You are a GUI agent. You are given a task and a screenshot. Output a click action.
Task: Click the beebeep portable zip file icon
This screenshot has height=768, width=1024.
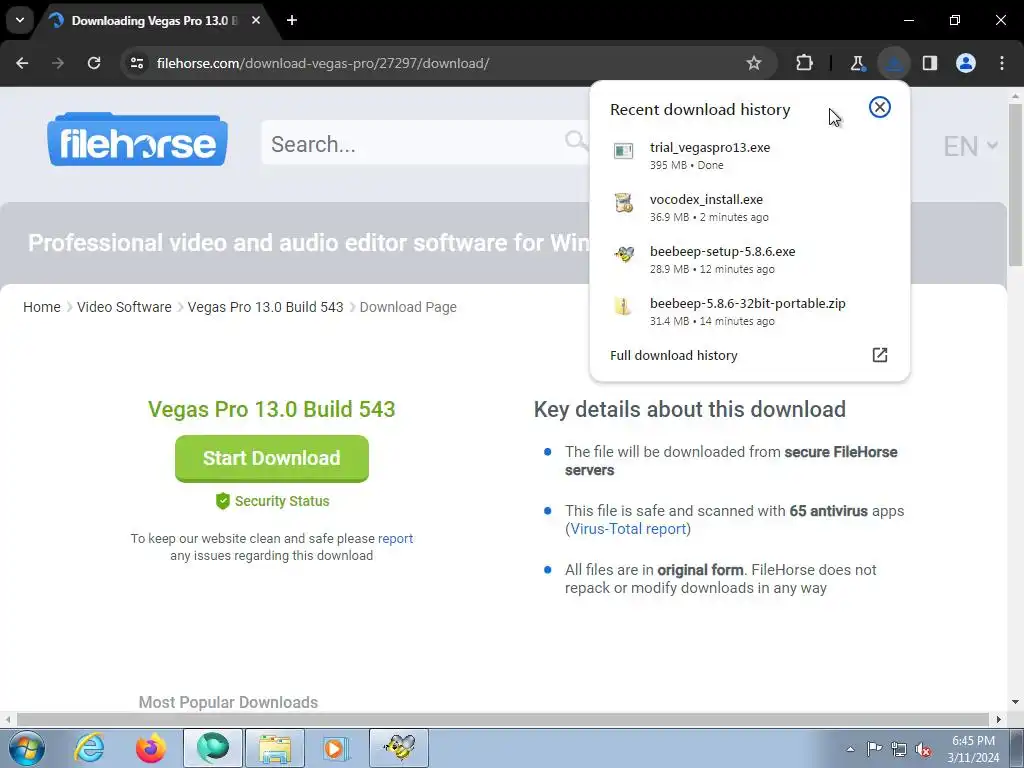click(624, 306)
